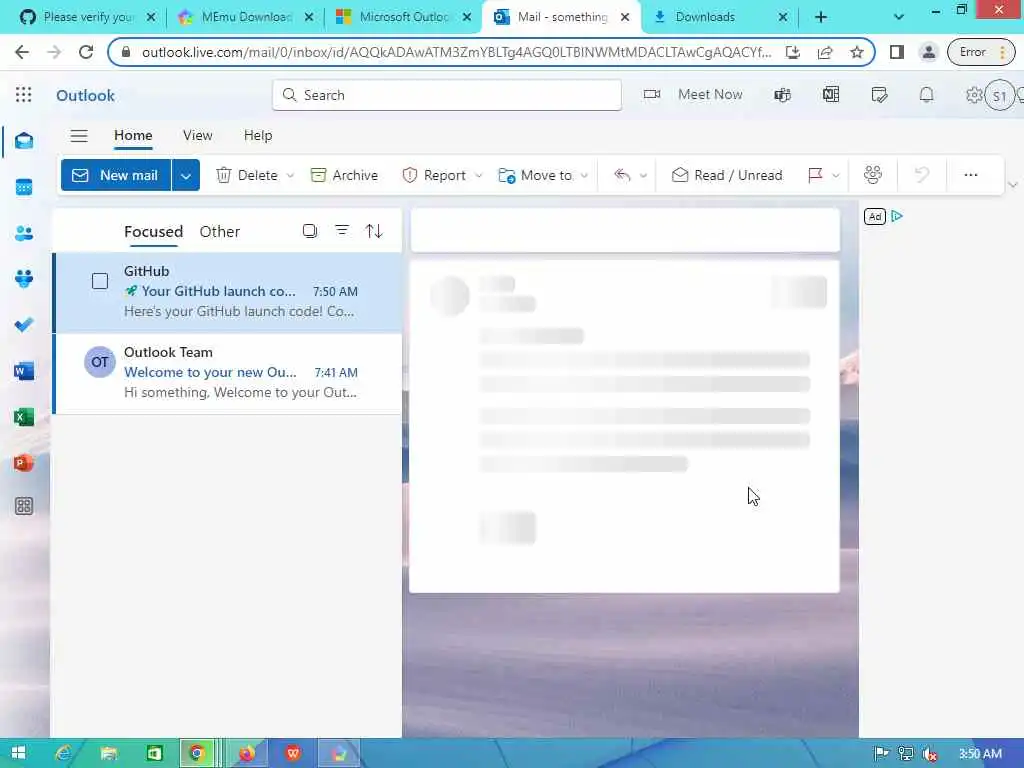Switch to the View ribbon tab
Viewport: 1024px width, 768px height.
(197, 135)
